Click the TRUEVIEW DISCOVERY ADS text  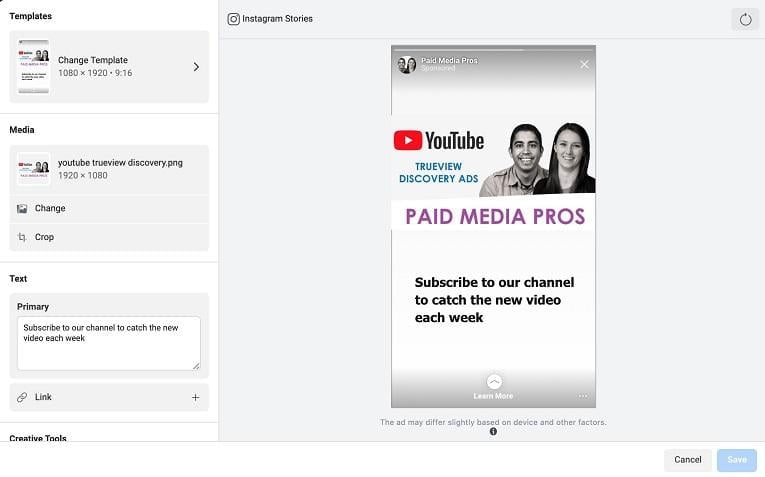point(438,173)
